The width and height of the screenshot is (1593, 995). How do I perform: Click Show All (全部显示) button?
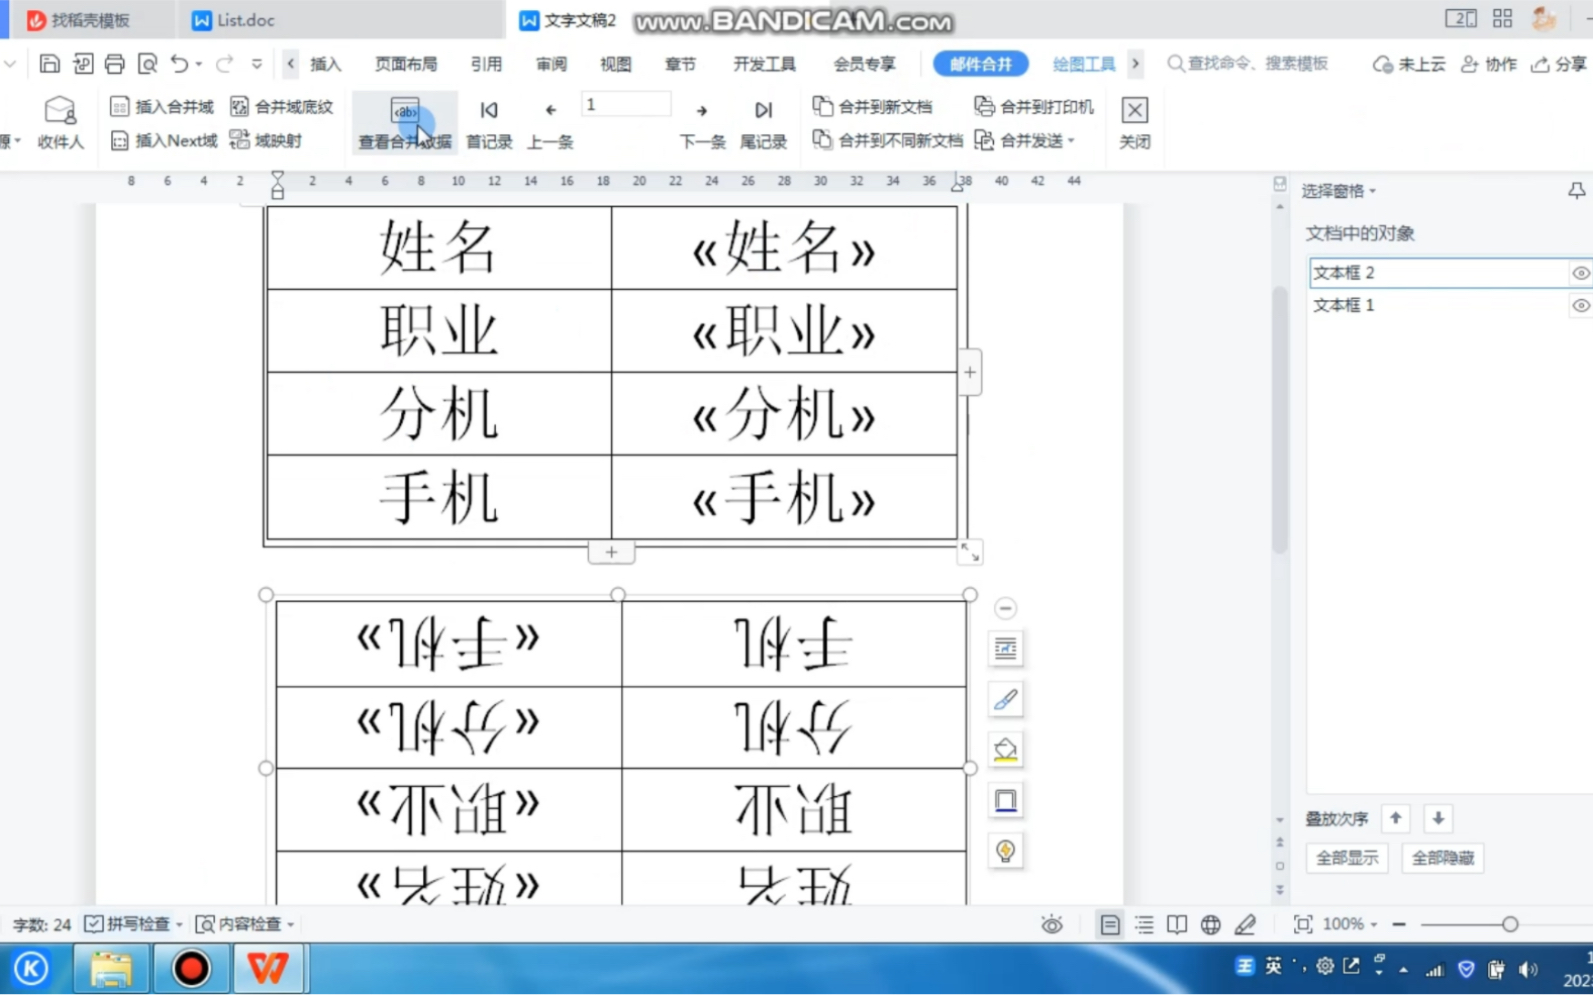(1347, 858)
